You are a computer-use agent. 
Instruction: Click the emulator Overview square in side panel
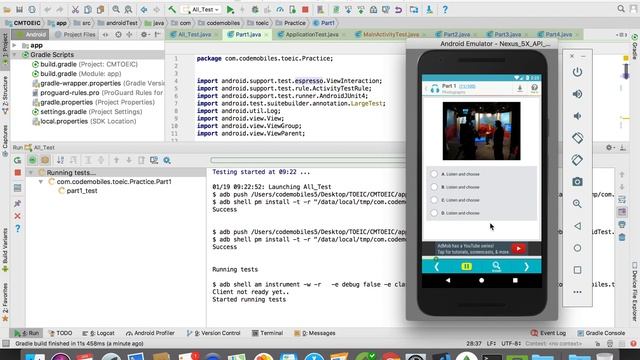point(577,270)
